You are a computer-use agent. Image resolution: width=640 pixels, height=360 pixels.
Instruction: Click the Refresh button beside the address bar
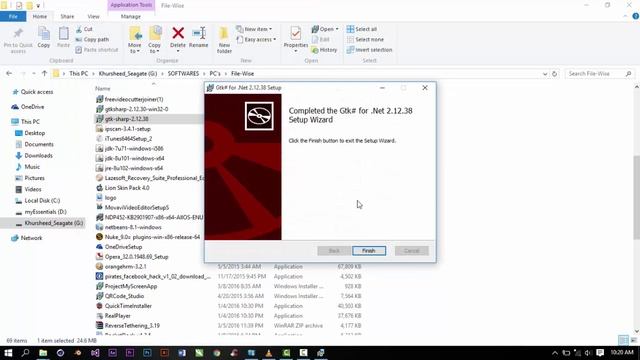(x=554, y=74)
